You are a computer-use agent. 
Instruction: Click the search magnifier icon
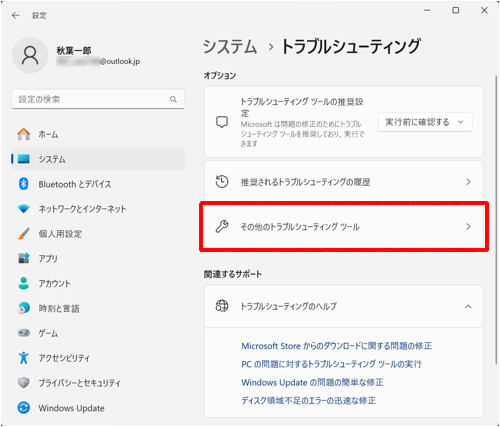(173, 99)
